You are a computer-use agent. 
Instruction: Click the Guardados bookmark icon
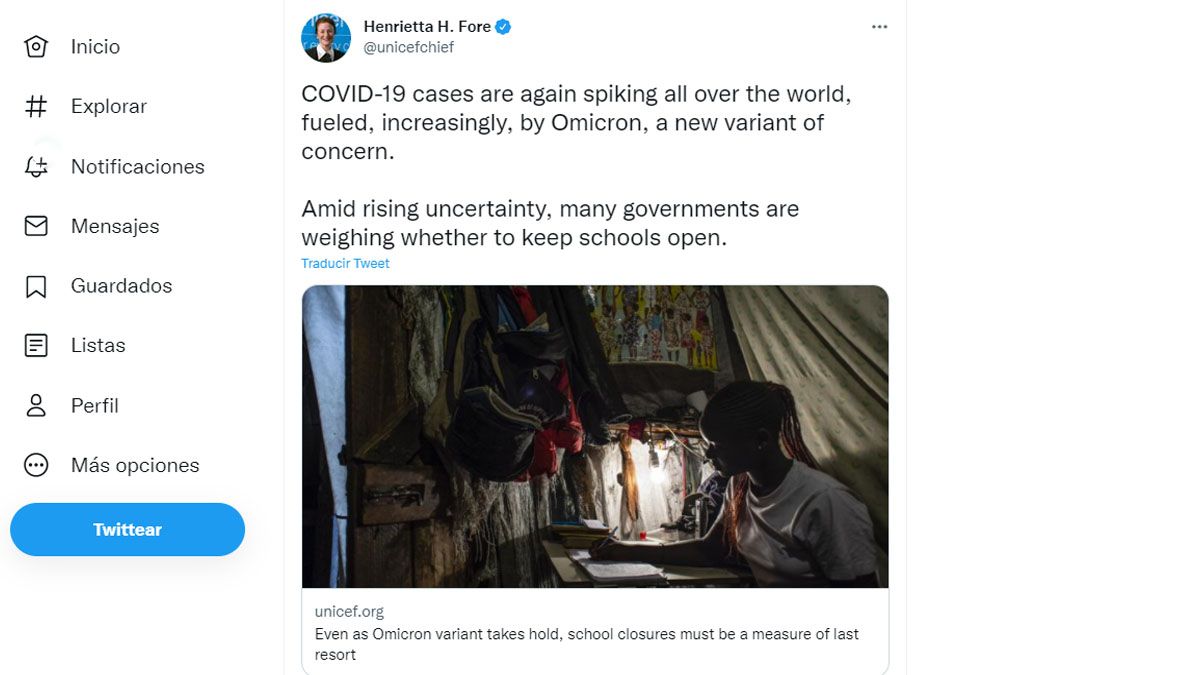pyautogui.click(x=36, y=286)
